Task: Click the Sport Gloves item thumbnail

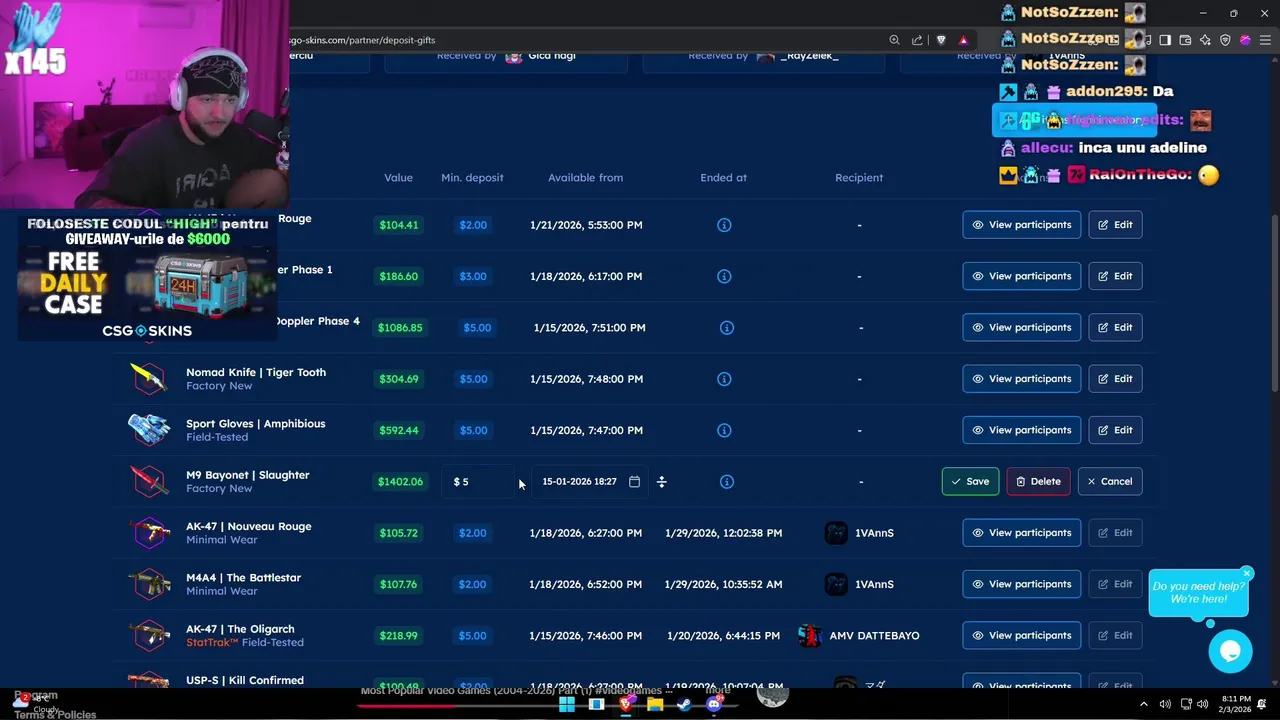Action: click(x=148, y=430)
